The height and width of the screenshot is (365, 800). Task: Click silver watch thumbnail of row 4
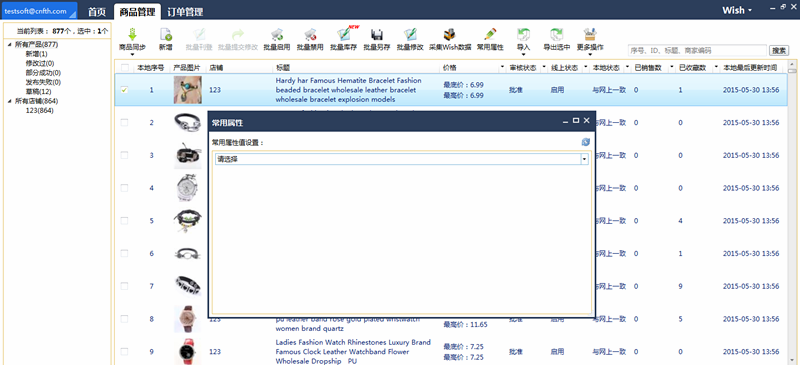click(x=187, y=188)
